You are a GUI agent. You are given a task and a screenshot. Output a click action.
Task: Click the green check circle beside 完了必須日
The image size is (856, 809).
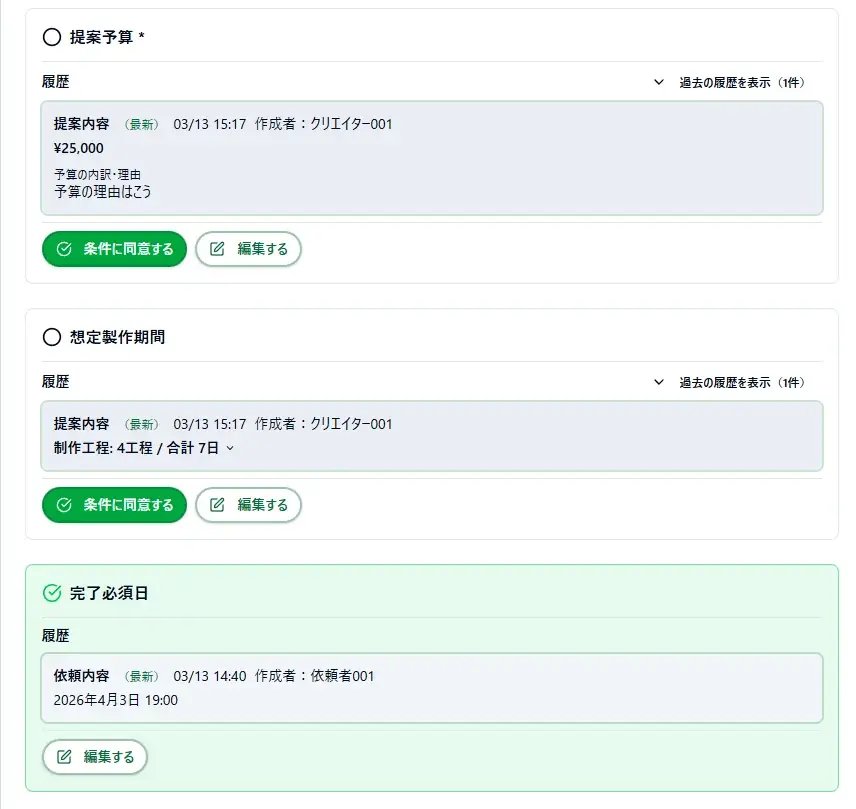point(52,593)
